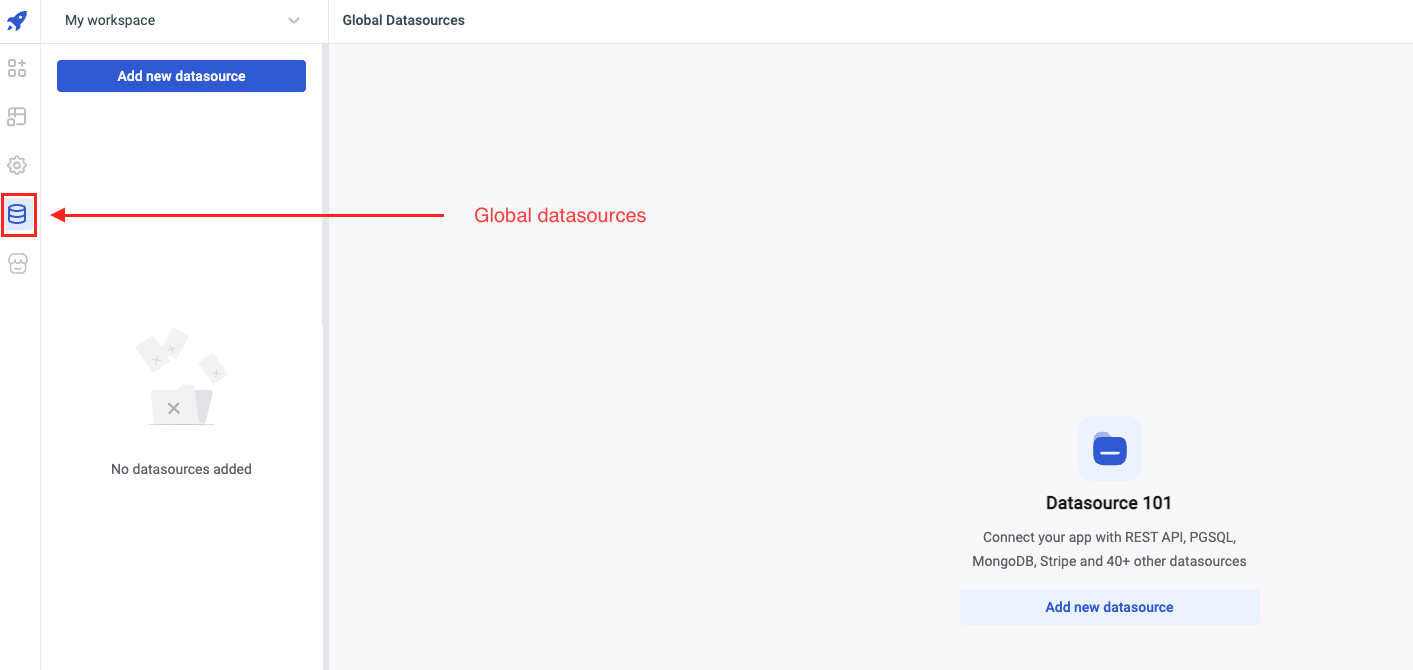Expand the workspace switcher chevron arrow
The height and width of the screenshot is (670, 1413).
pos(293,21)
